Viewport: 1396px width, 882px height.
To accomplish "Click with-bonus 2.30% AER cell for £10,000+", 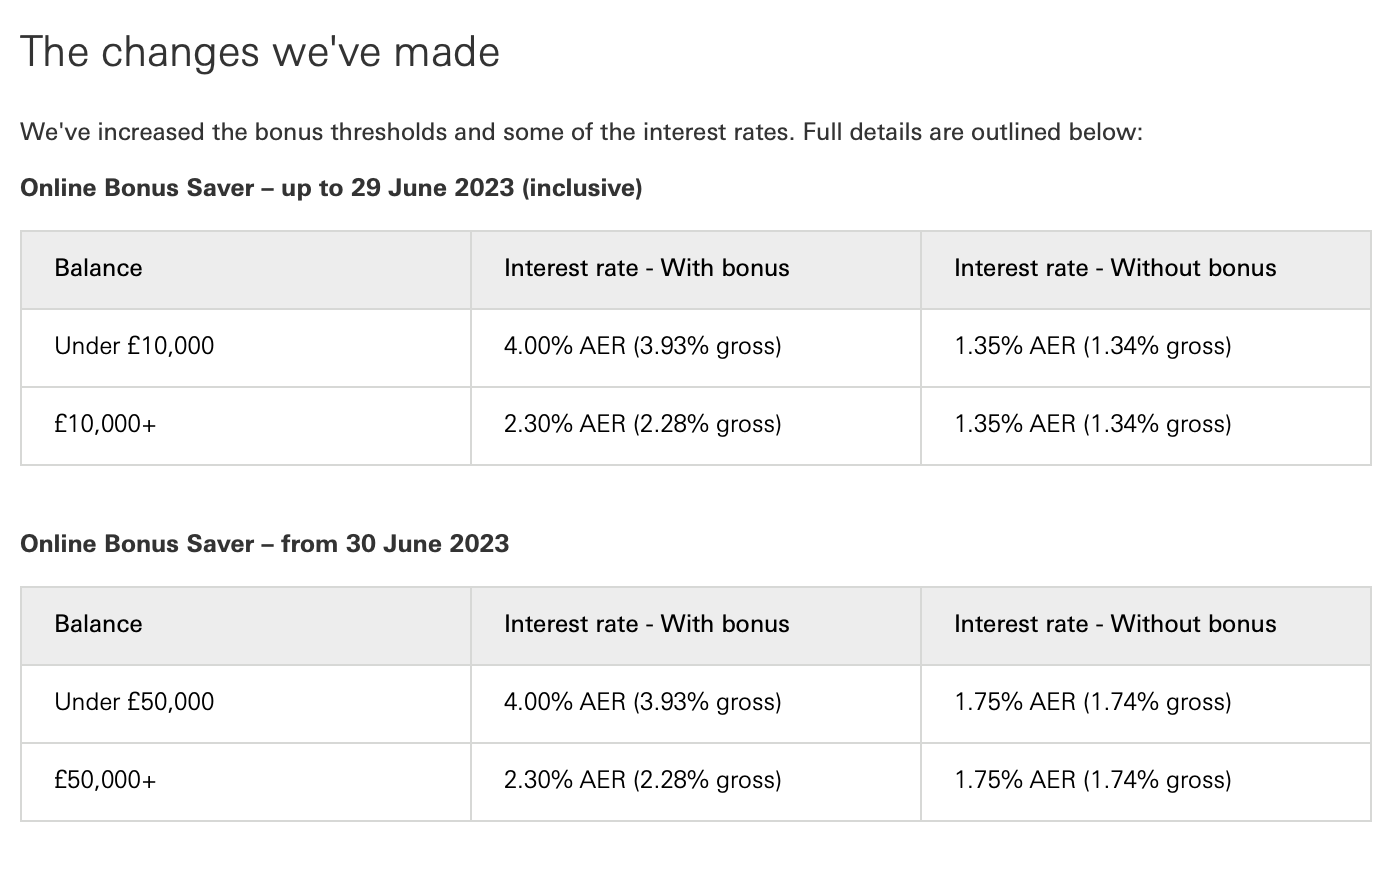I will 696,426.
